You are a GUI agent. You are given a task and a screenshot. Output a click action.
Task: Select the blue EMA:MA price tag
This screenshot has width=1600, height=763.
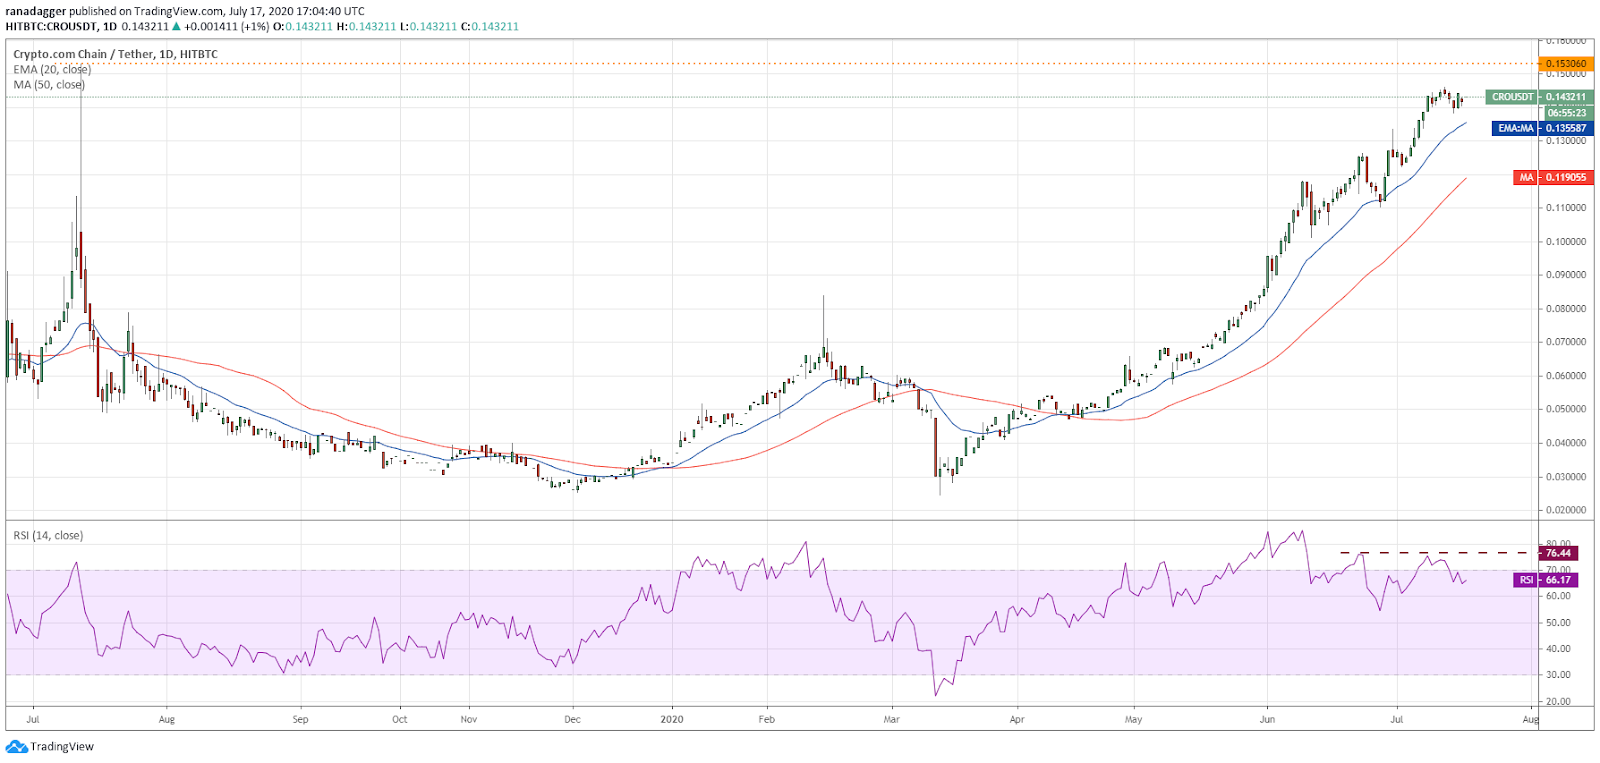point(1515,128)
